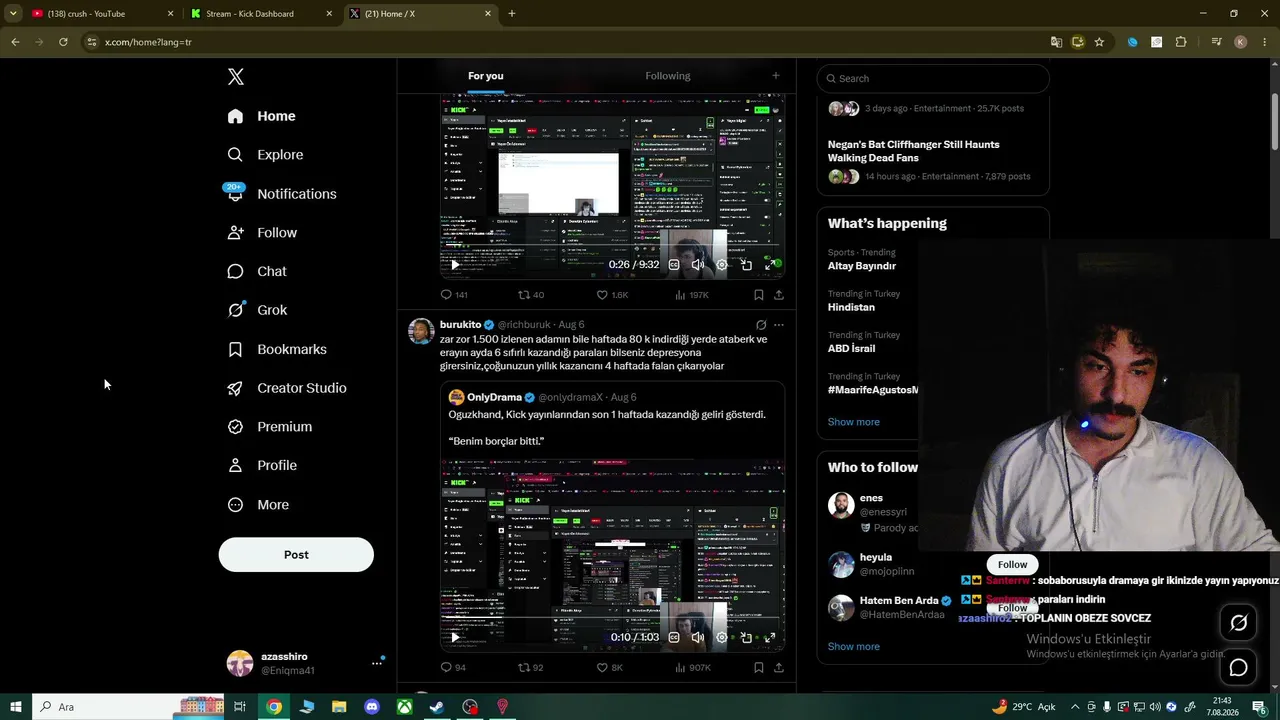Image resolution: width=1280 pixels, height=720 pixels.
Task: Open the Altay Bayındır trending topic
Action: (862, 266)
